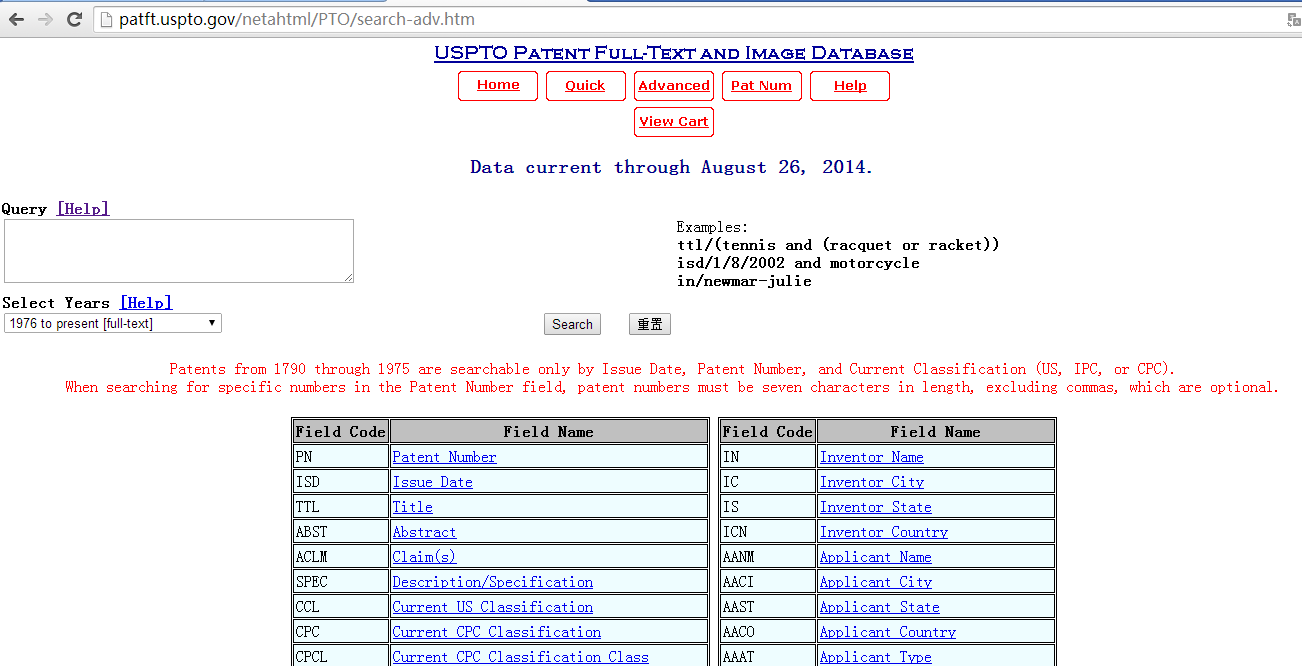Image resolution: width=1302 pixels, height=666 pixels.
Task: Click the page info icon in address bar
Action: pos(107,20)
